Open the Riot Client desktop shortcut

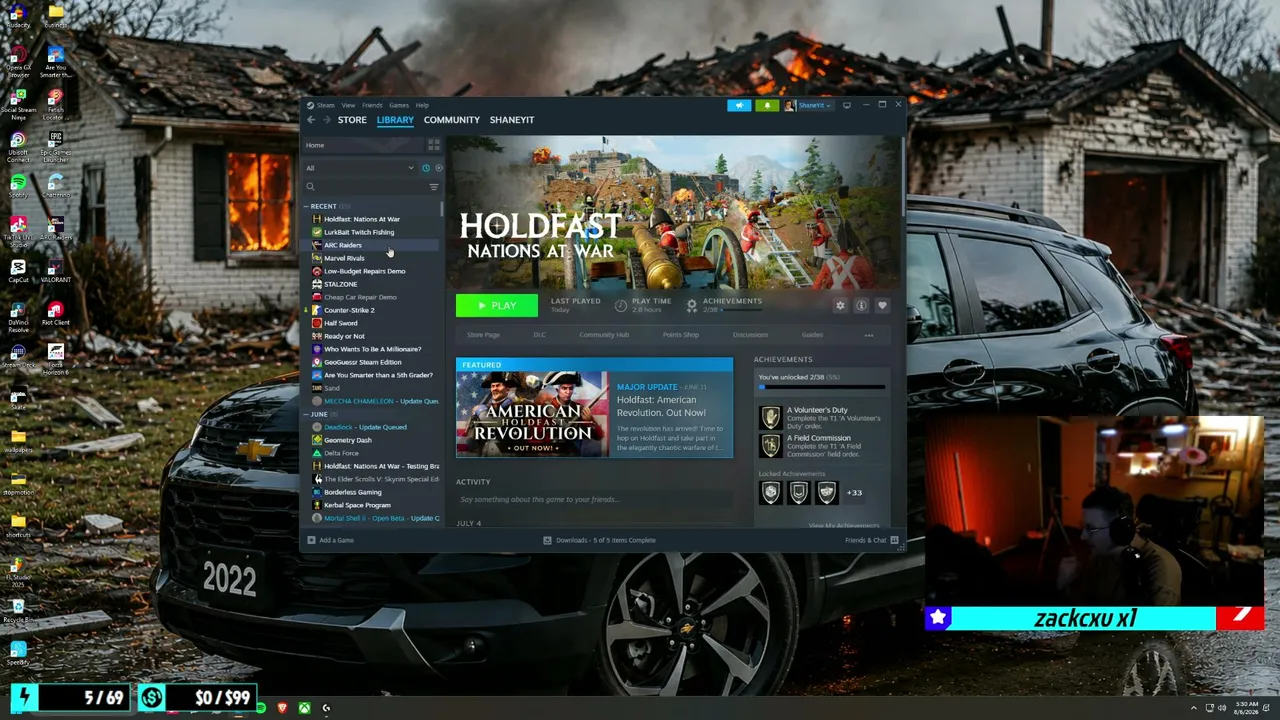(x=55, y=312)
